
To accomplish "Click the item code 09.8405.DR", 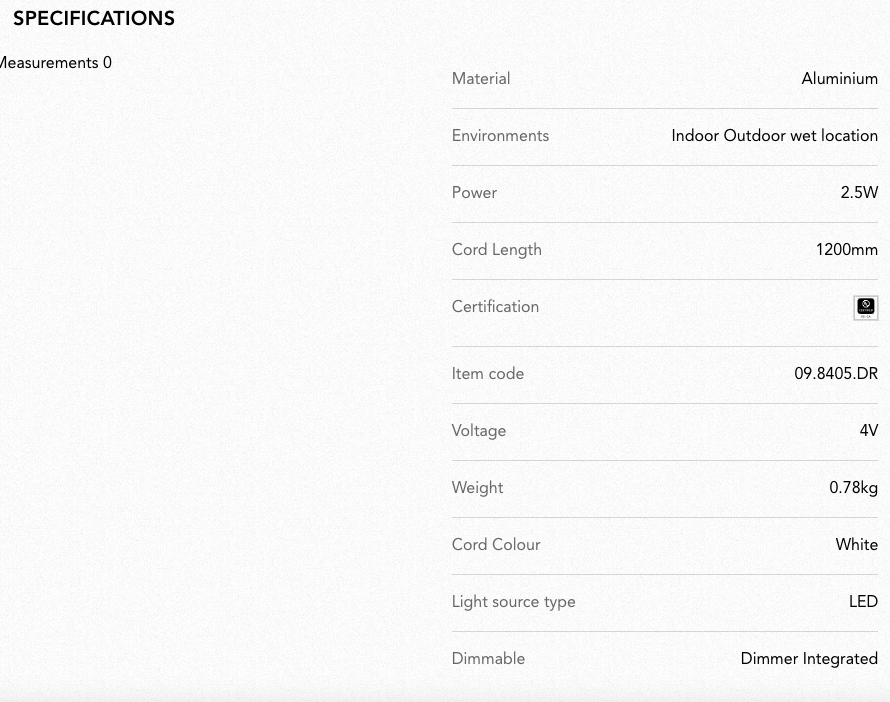I will 836,373.
